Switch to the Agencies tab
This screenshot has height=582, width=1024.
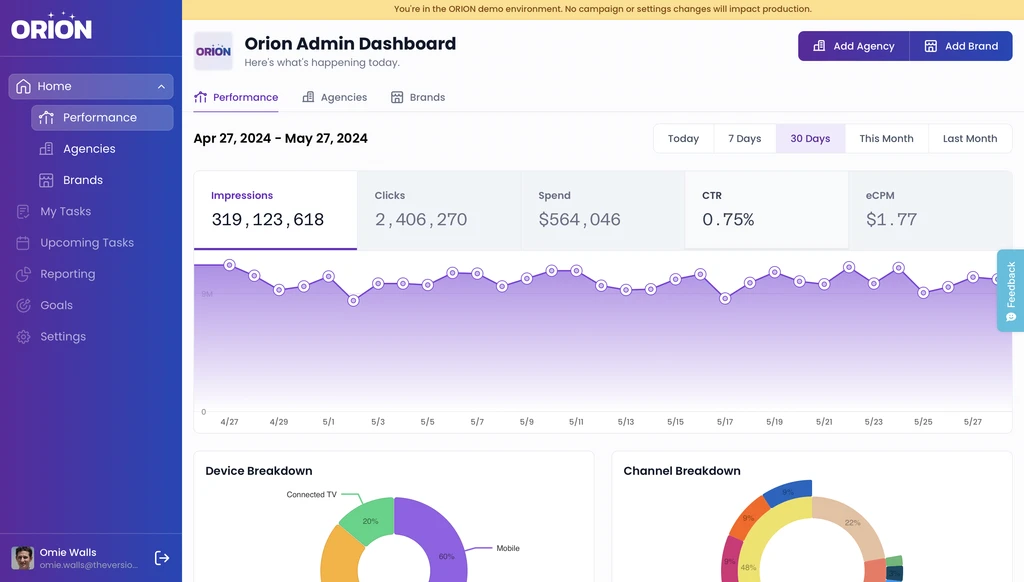click(x=334, y=97)
